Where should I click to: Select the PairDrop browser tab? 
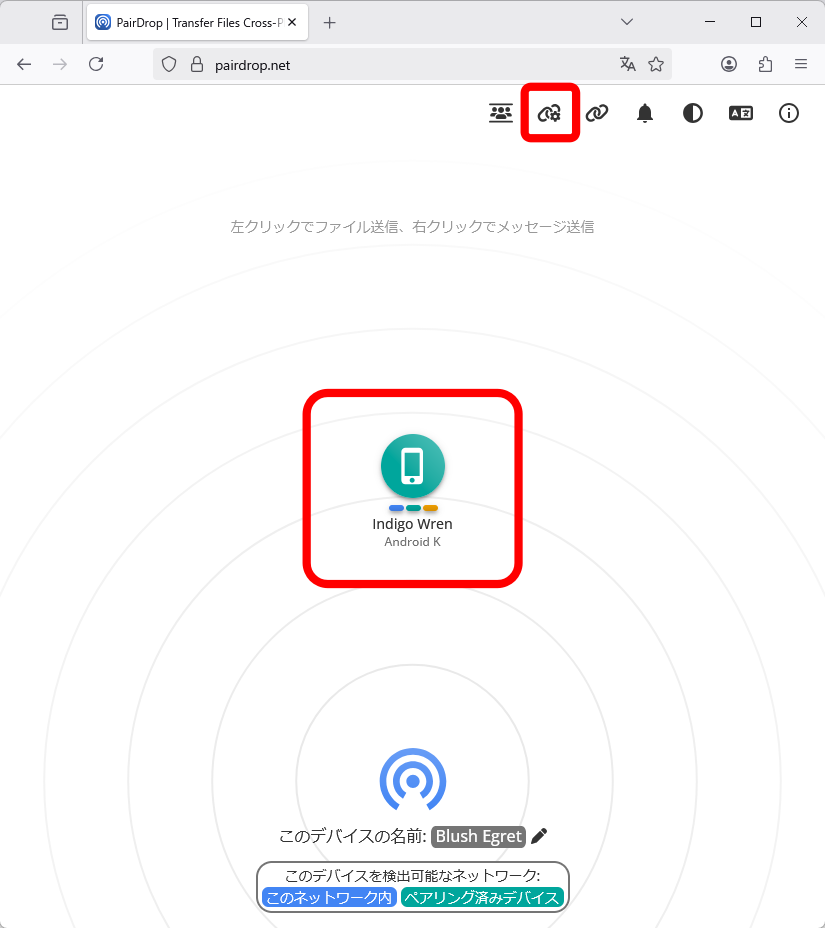[197, 22]
